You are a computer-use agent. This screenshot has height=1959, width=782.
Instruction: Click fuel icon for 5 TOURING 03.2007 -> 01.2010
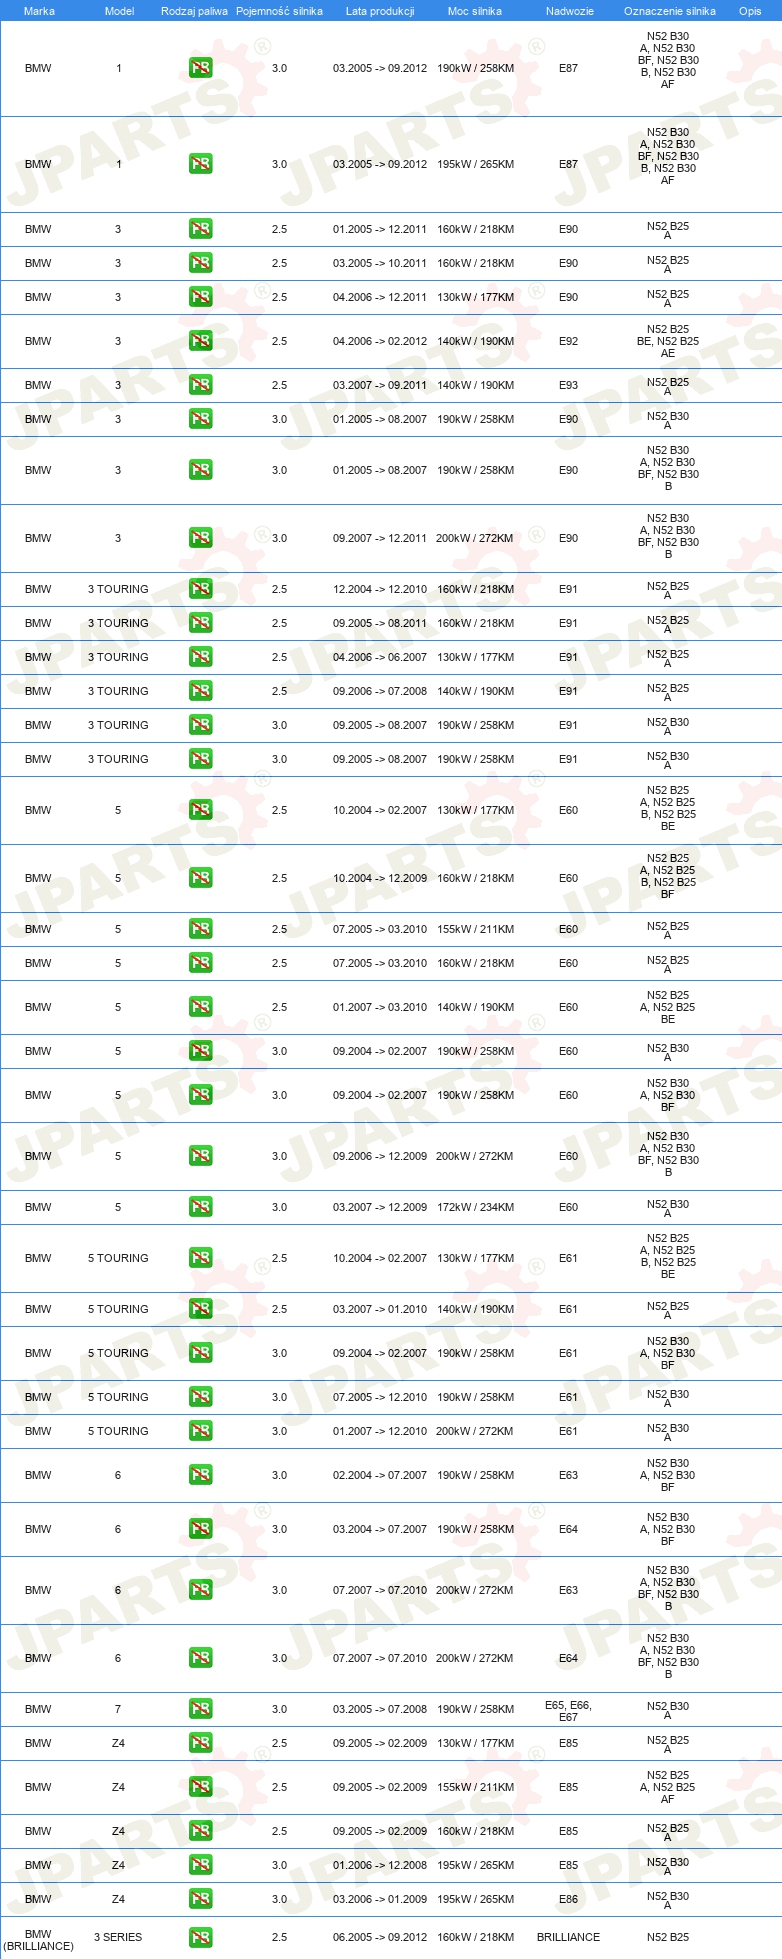tap(200, 1309)
